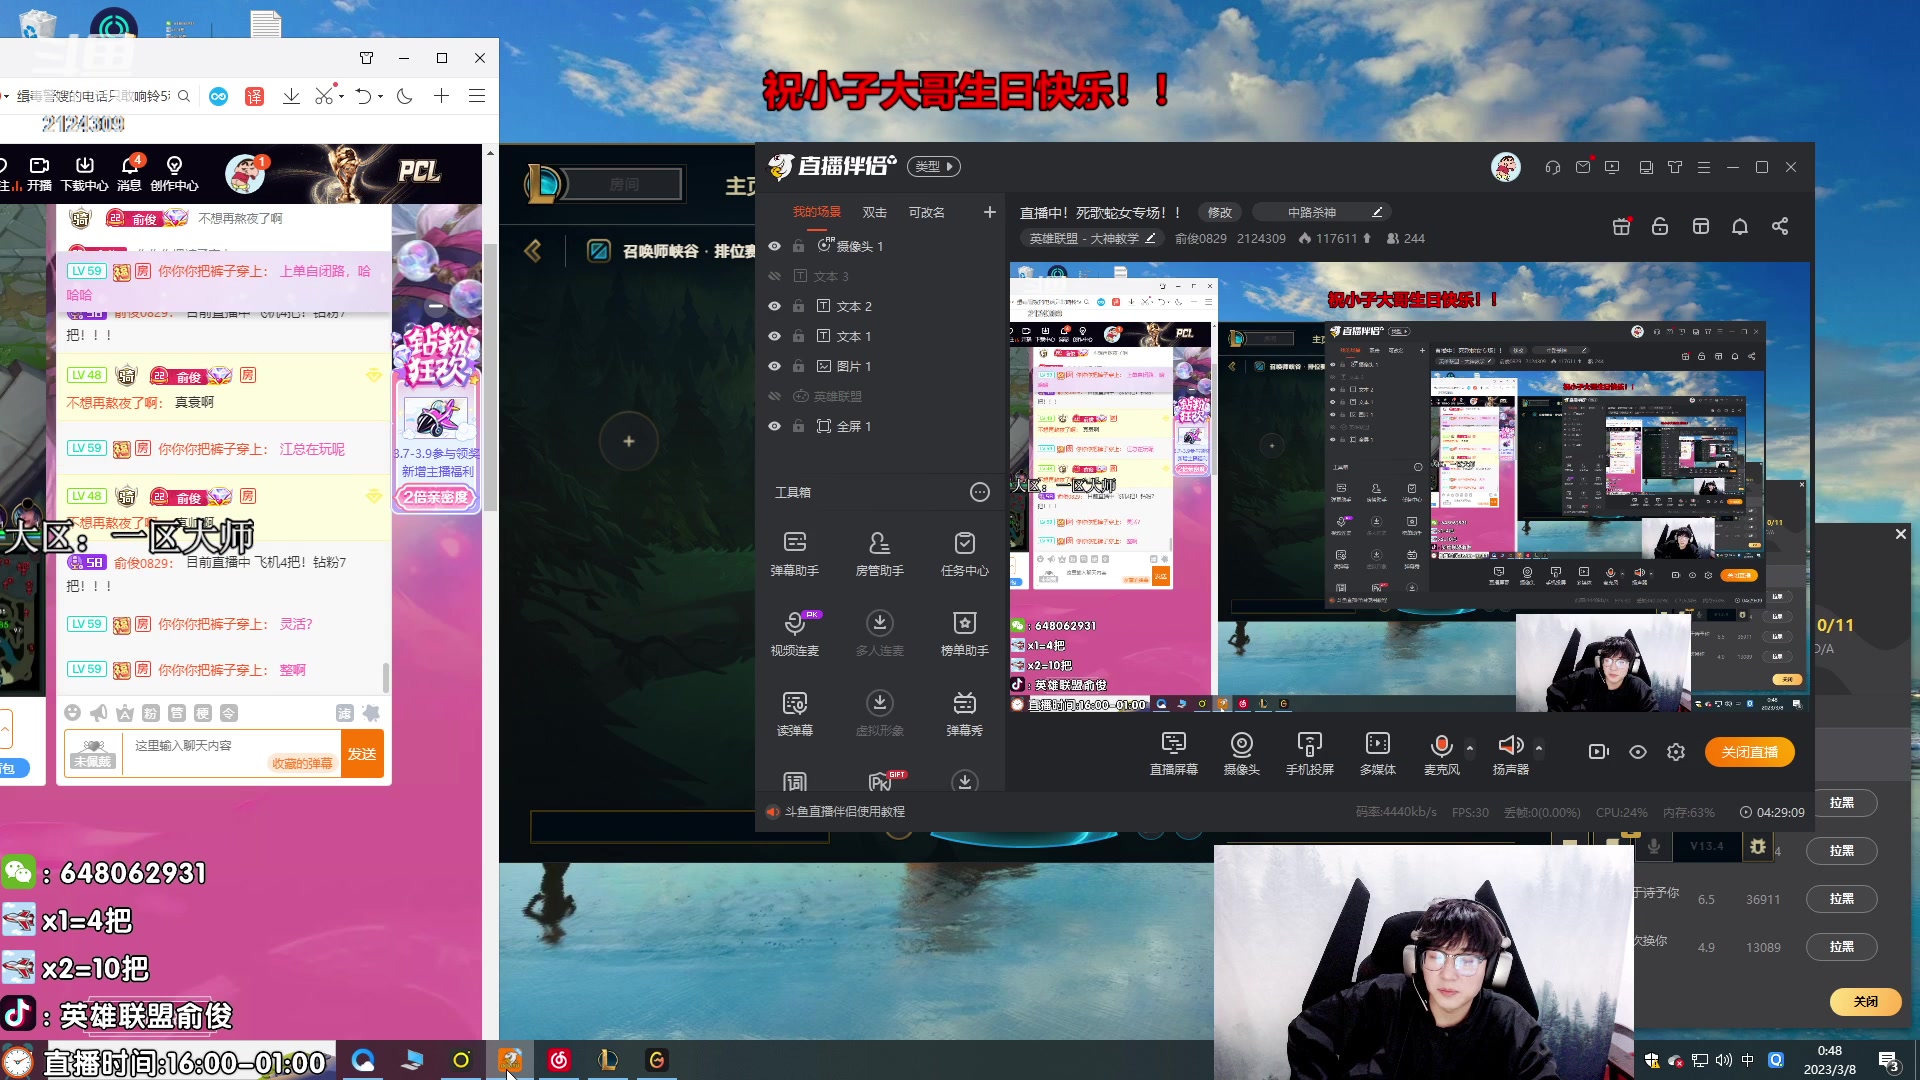Click 修改 to edit the stream title
This screenshot has width=1920, height=1080.
(x=1220, y=212)
